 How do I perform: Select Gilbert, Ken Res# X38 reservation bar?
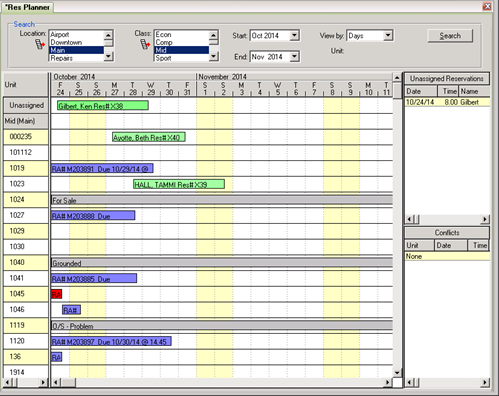click(x=103, y=106)
